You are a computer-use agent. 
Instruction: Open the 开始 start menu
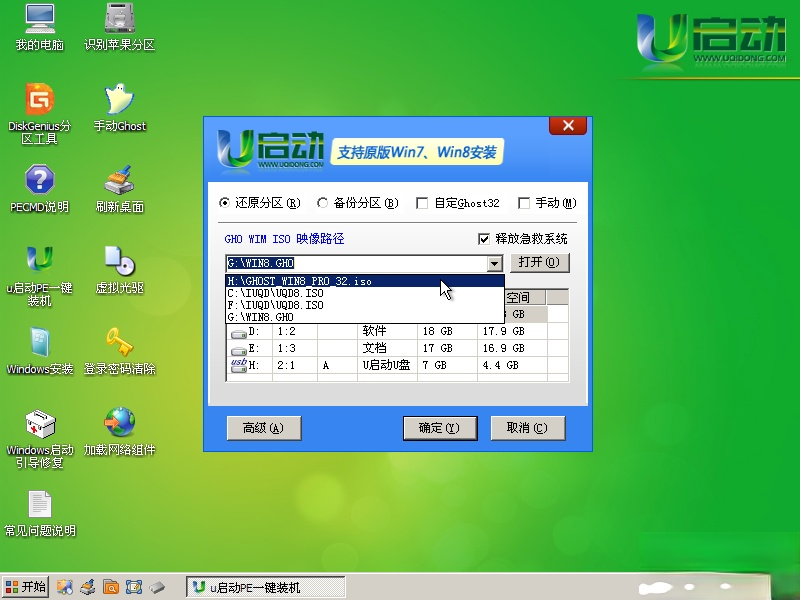[x=26, y=587]
